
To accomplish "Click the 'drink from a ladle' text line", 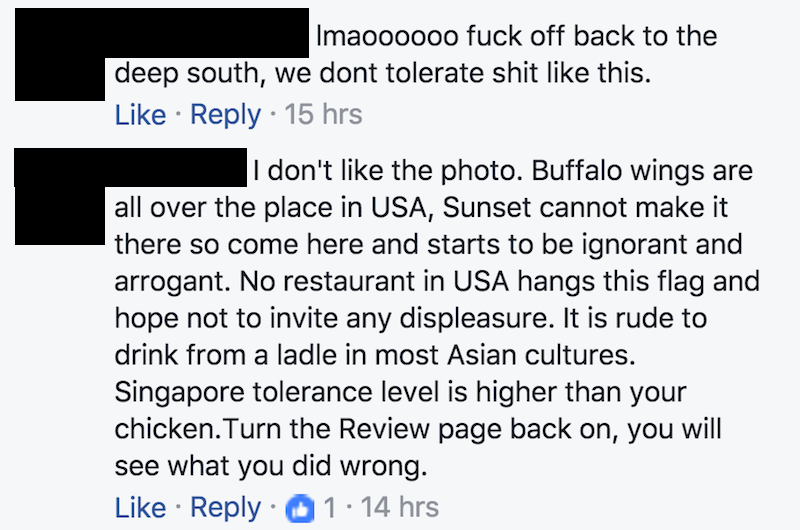I will (x=375, y=355).
